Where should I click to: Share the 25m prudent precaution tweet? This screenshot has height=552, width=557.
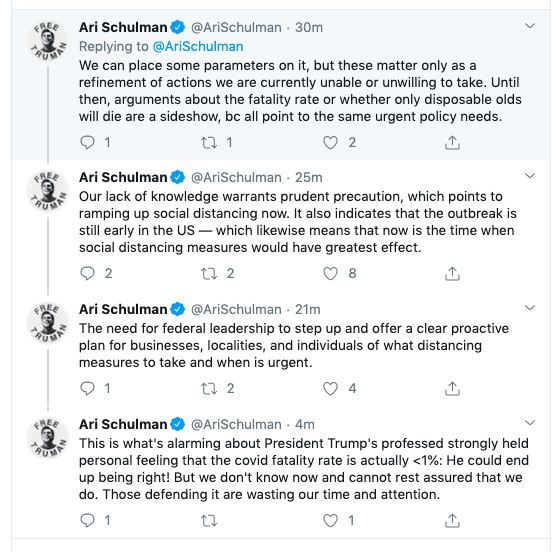point(452,273)
